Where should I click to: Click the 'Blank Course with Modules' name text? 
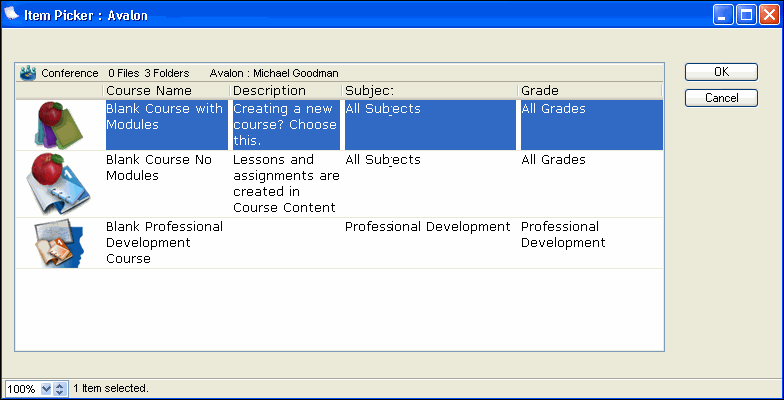coord(164,117)
